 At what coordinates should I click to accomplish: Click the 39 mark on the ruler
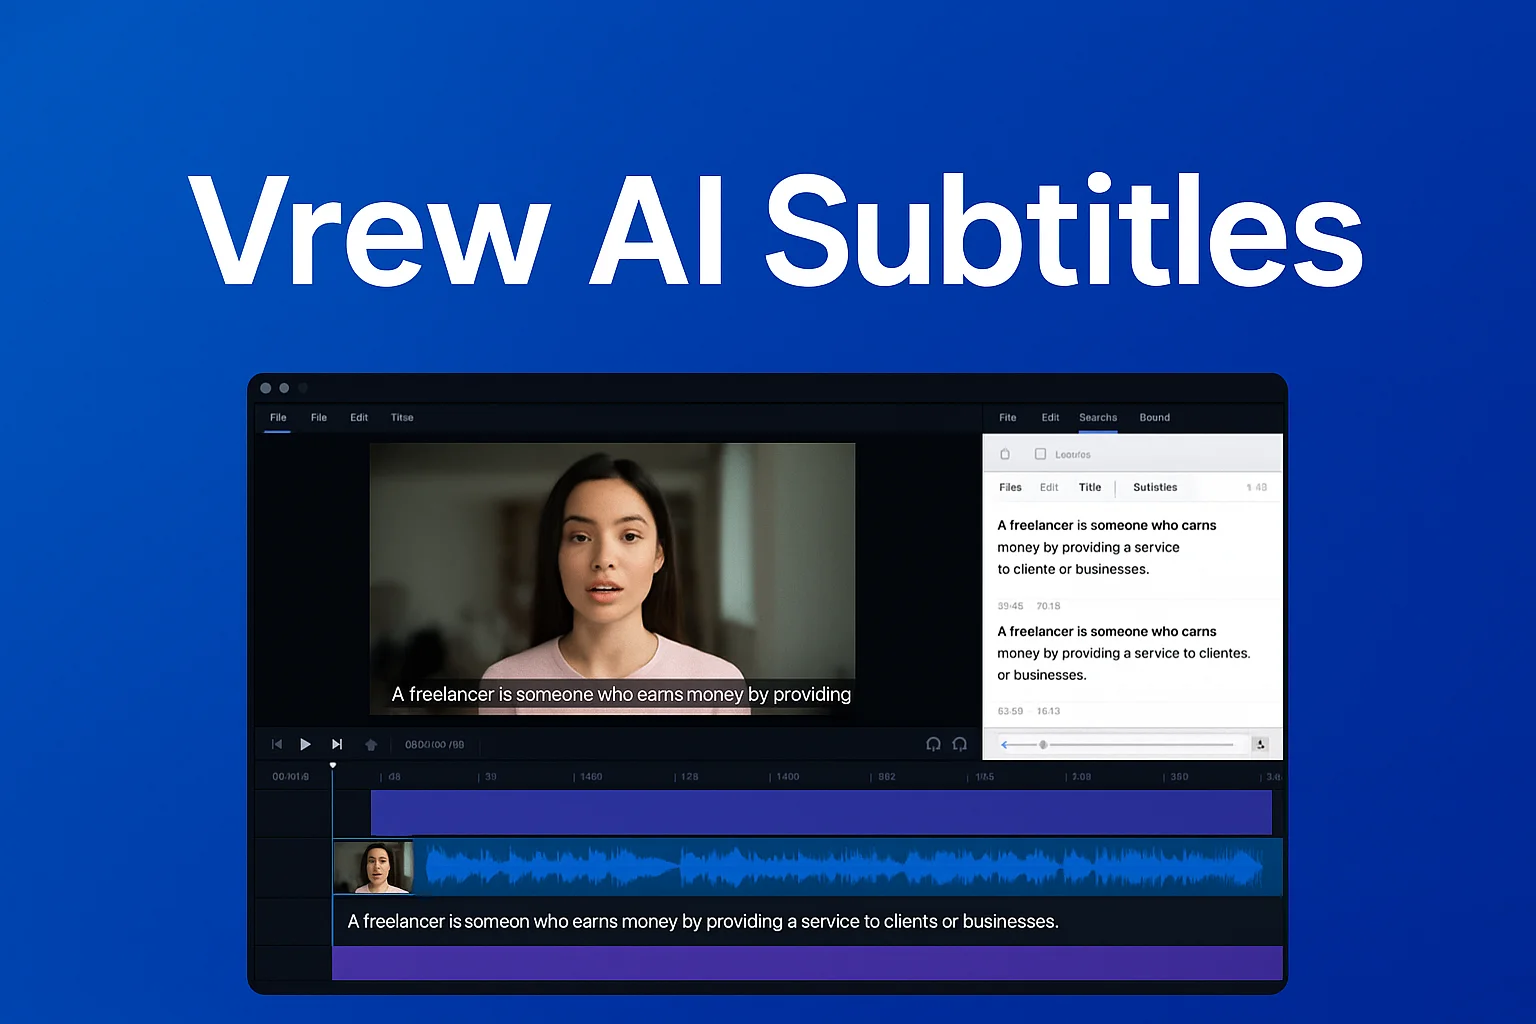[491, 777]
